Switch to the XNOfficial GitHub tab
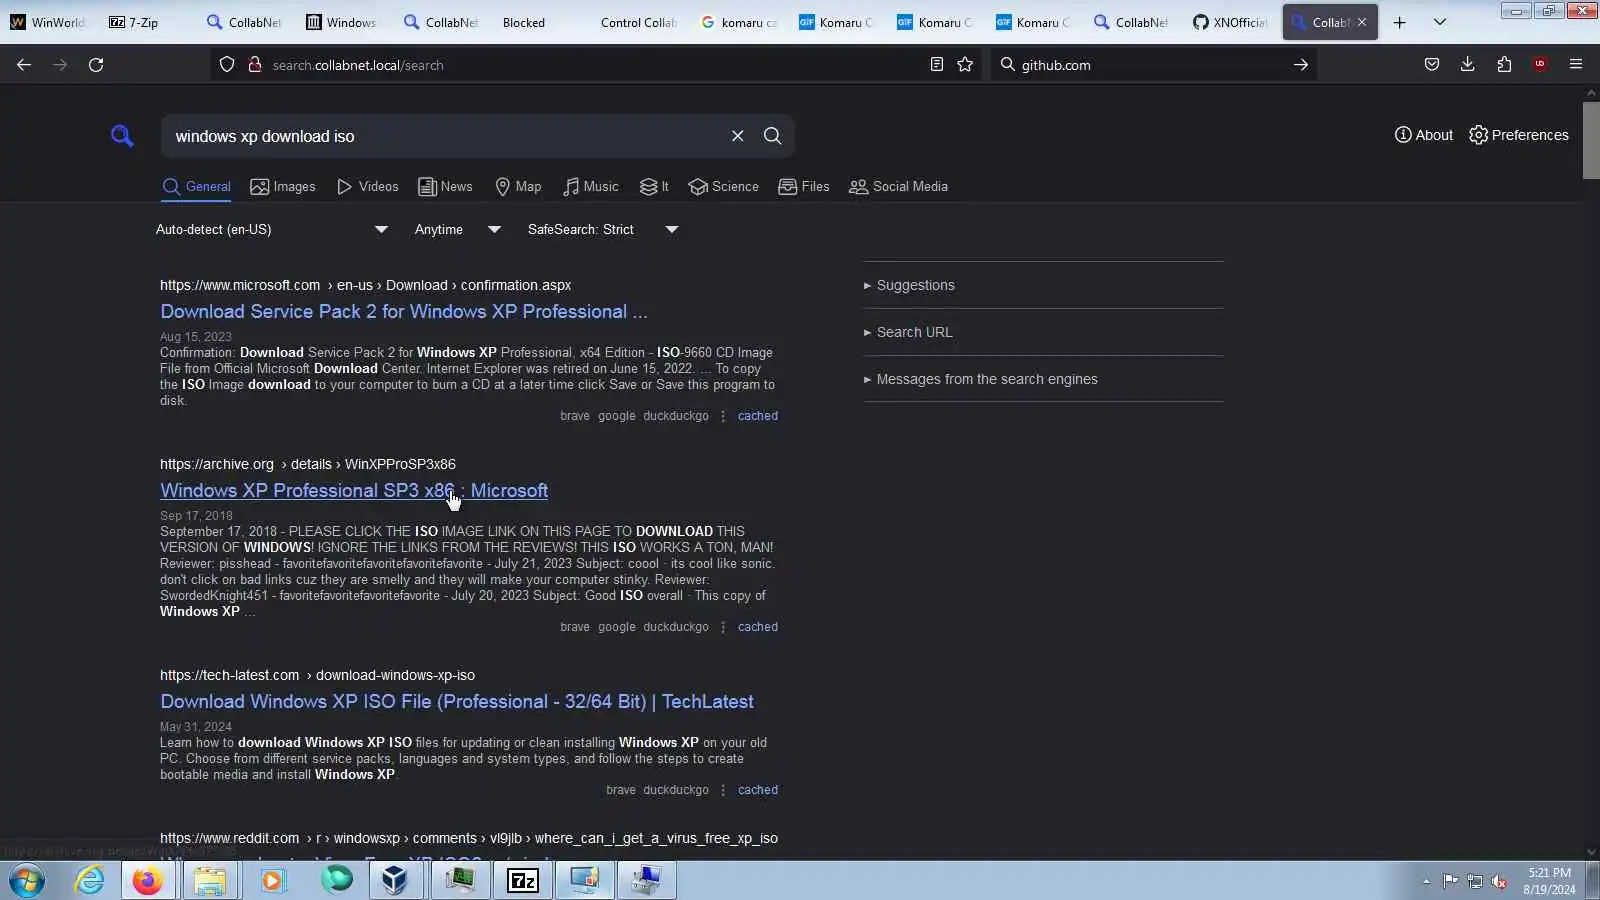 pos(1231,22)
